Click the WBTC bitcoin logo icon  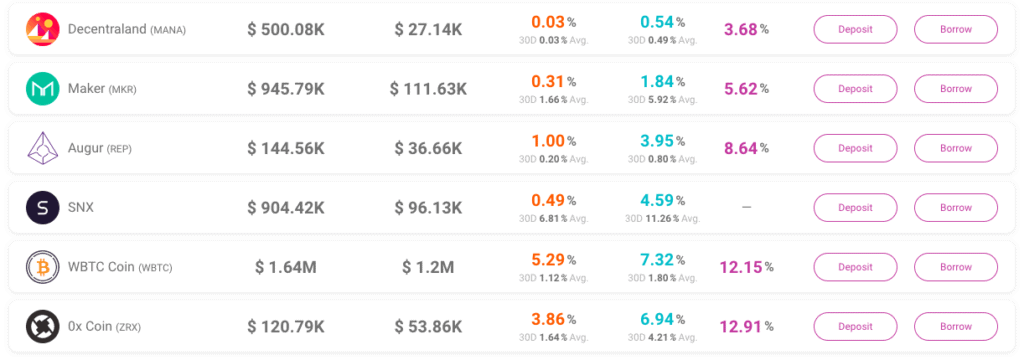(x=42, y=267)
